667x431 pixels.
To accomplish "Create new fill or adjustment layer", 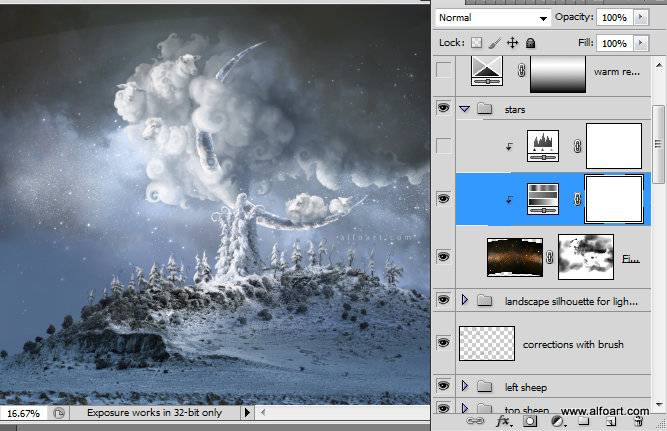I will [557, 421].
